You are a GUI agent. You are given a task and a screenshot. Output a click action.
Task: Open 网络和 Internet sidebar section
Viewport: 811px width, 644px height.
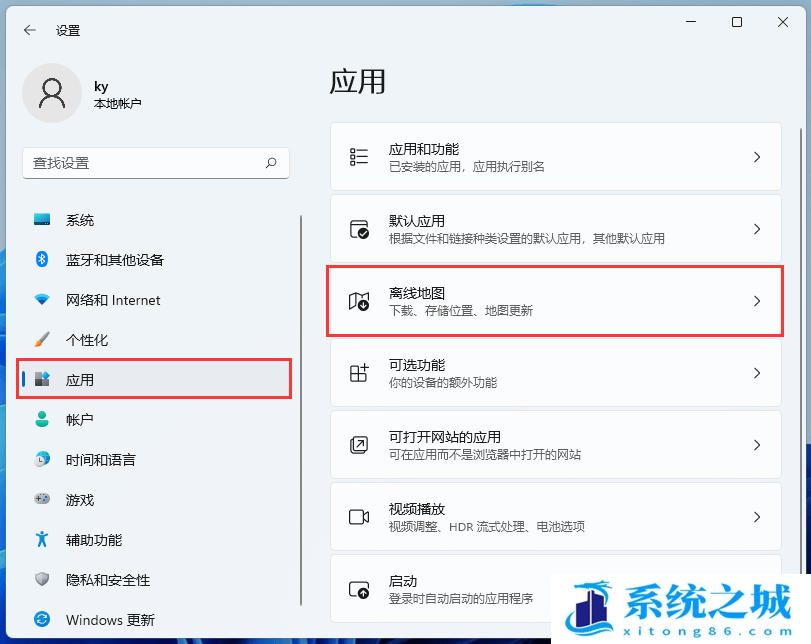pos(112,300)
